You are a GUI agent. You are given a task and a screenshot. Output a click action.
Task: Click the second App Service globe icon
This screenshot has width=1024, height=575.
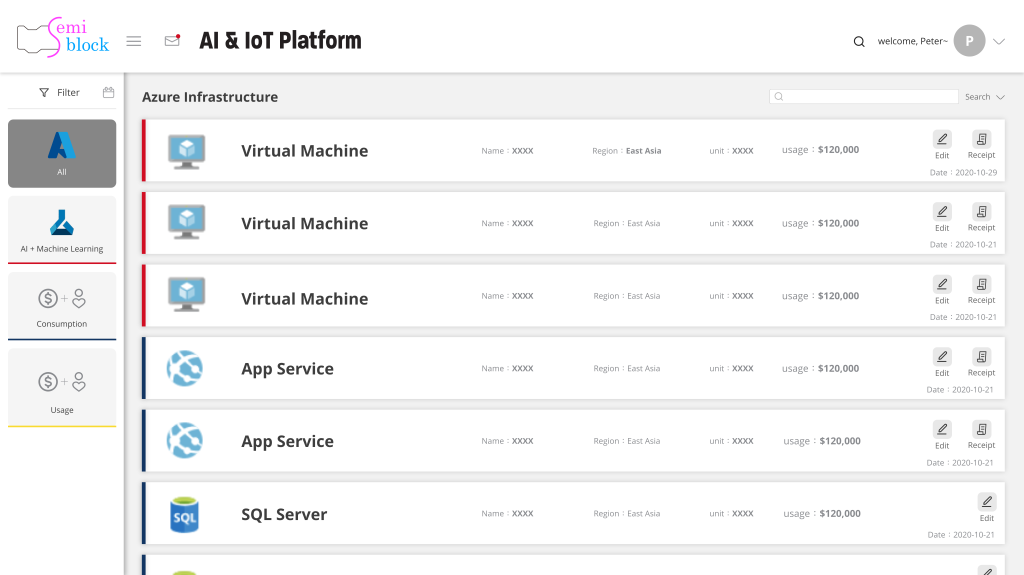pyautogui.click(x=185, y=440)
